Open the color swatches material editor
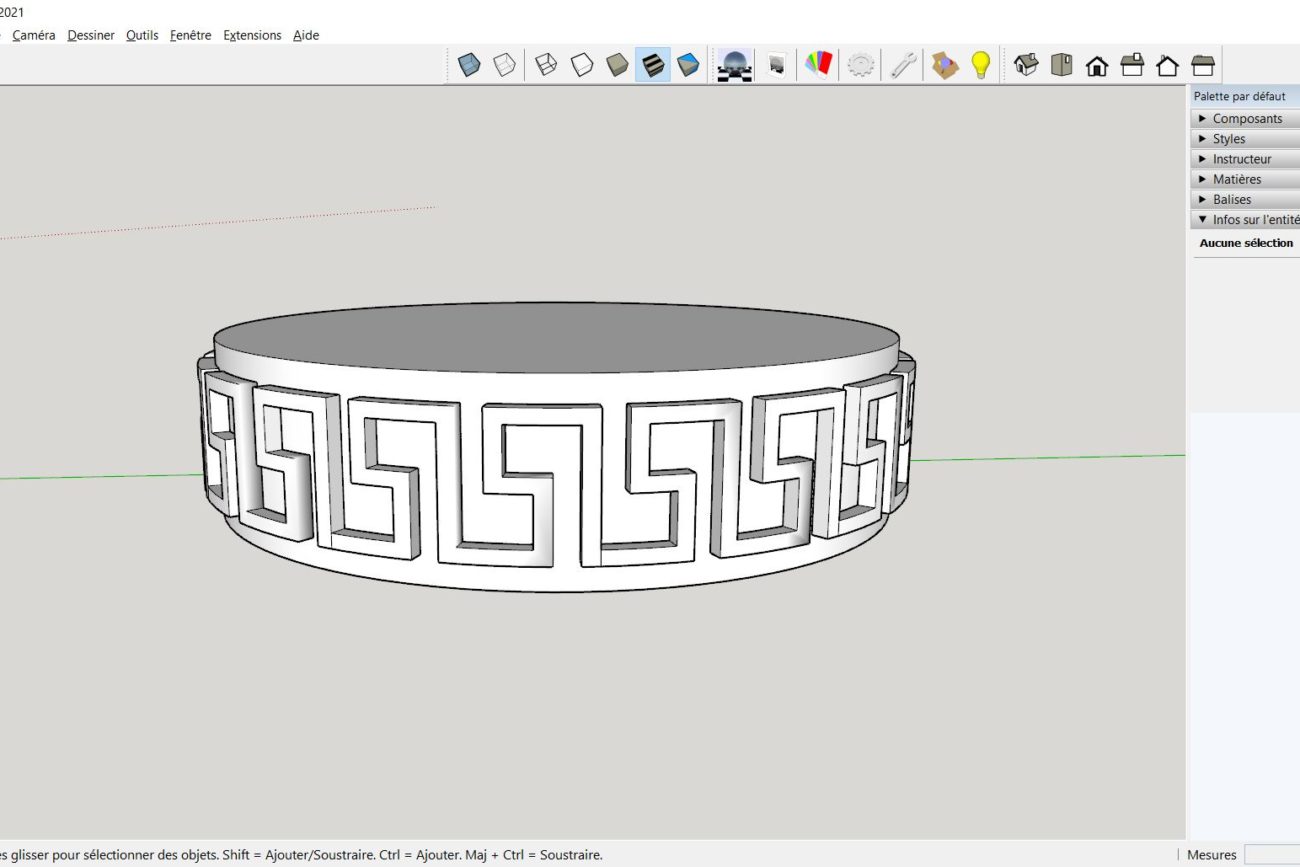Image resolution: width=1300 pixels, height=867 pixels. [x=818, y=65]
